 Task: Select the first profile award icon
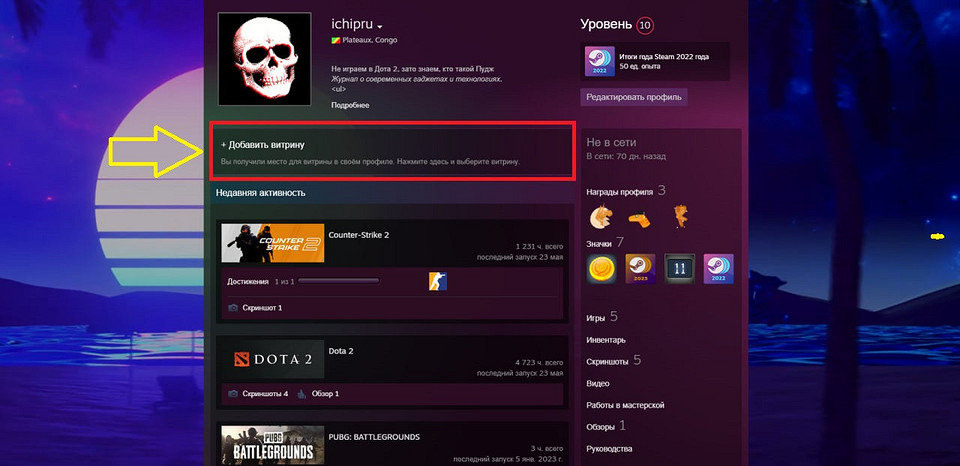pos(599,216)
